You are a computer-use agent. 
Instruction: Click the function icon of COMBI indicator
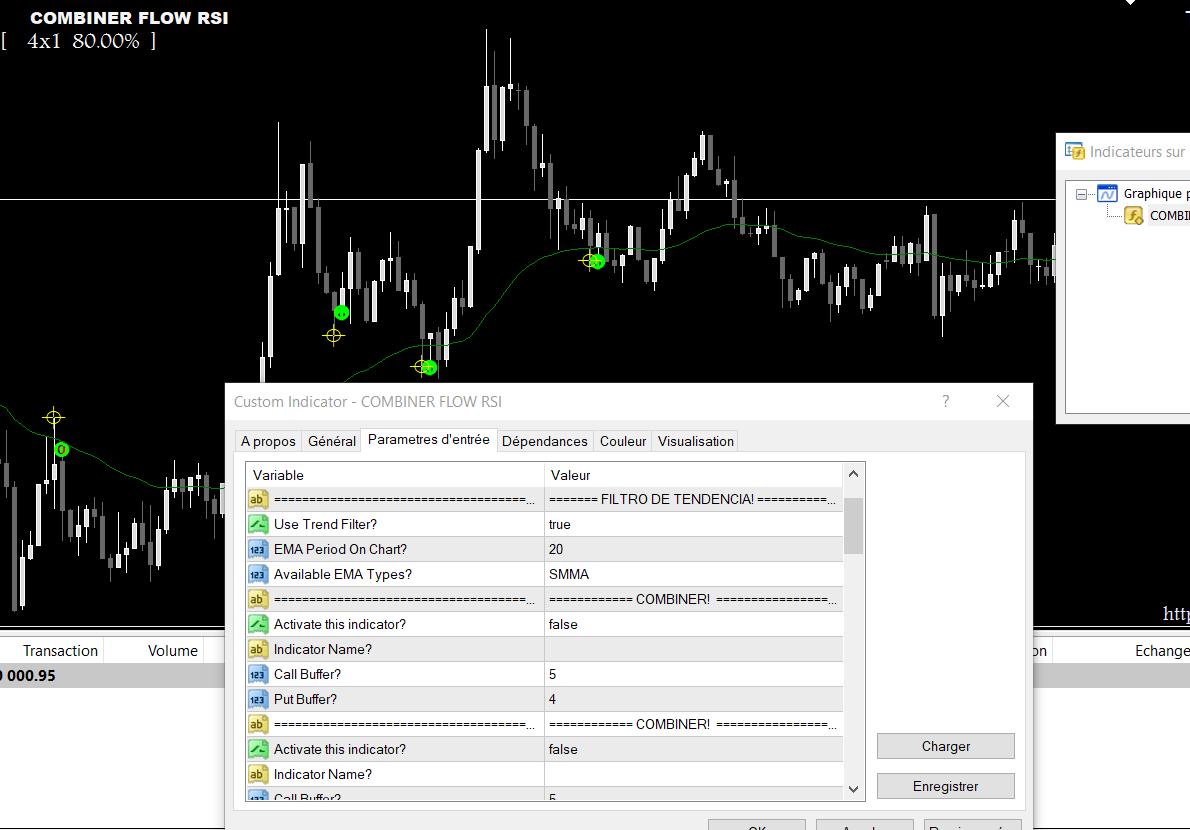tap(1134, 216)
